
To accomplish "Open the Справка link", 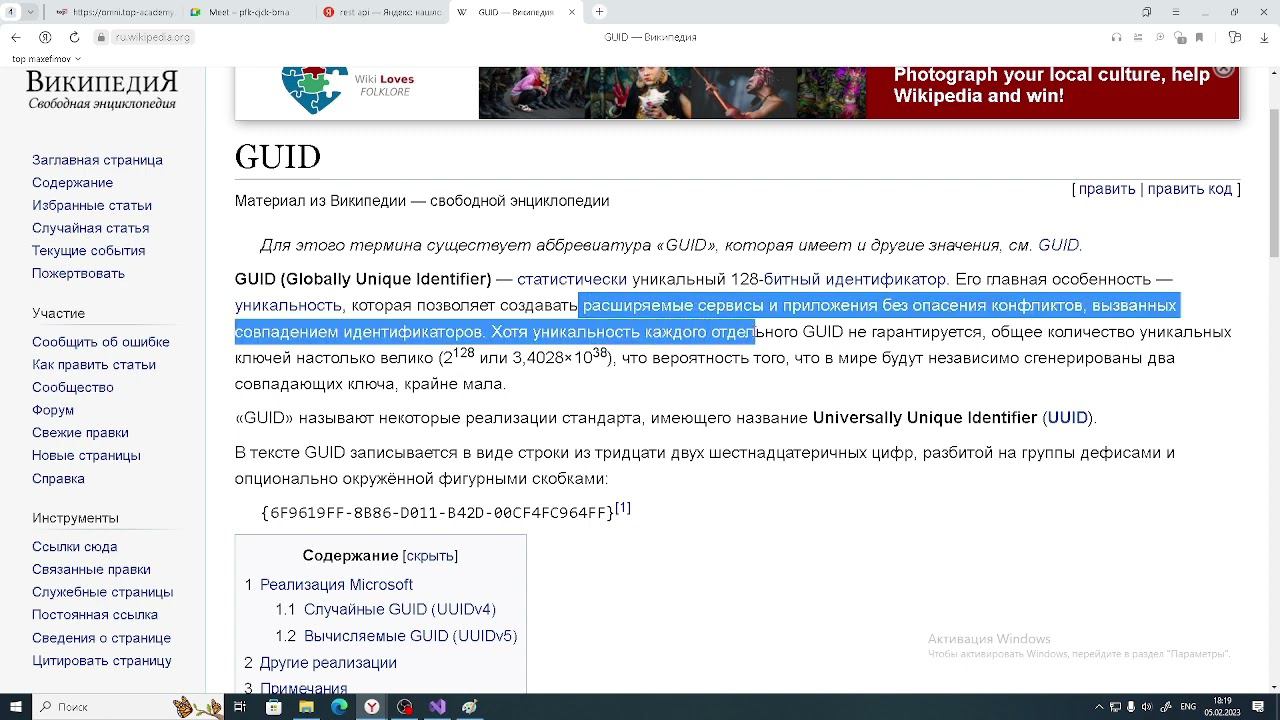I will tap(58, 479).
